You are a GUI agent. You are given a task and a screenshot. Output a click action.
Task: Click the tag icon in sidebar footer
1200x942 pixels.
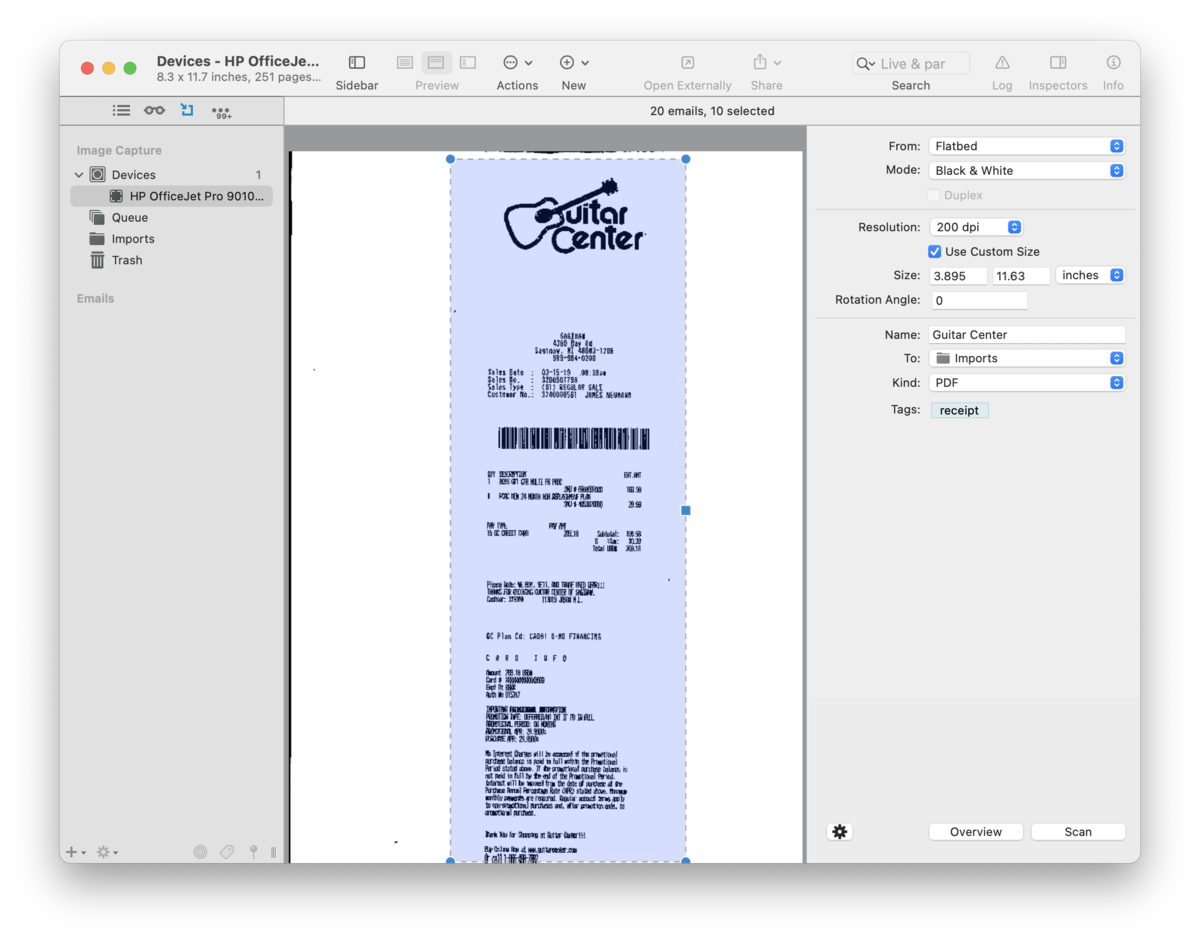(x=227, y=852)
